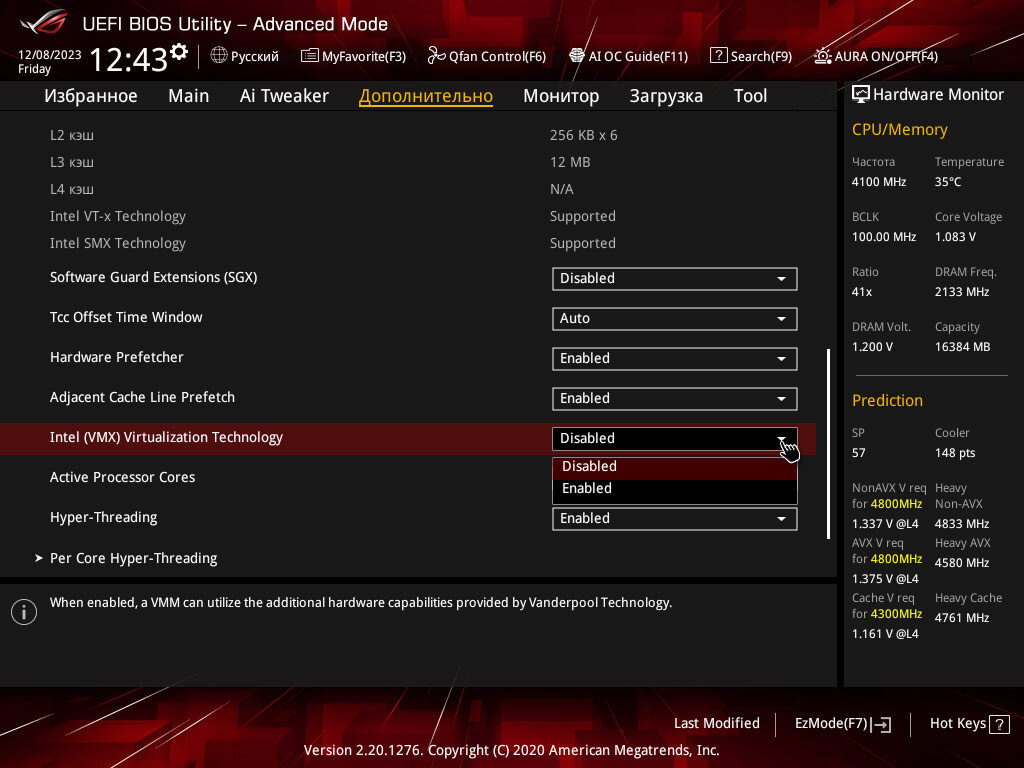Click the Hardware Monitor screen icon
Screen dimensions: 1024x768
point(861,95)
